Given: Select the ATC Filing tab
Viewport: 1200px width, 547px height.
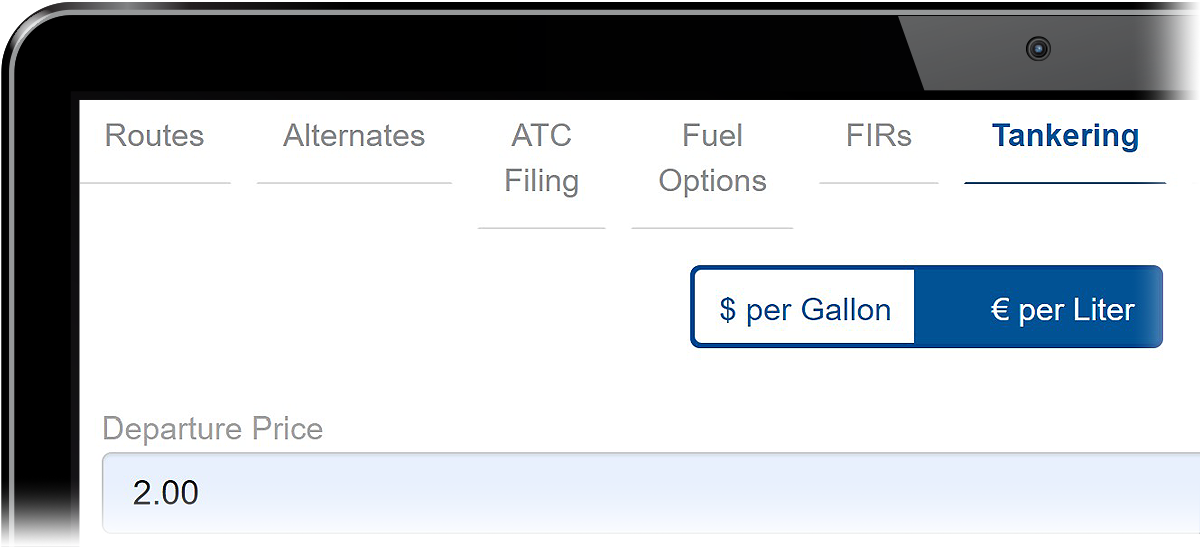Looking at the screenshot, I should click(541, 158).
